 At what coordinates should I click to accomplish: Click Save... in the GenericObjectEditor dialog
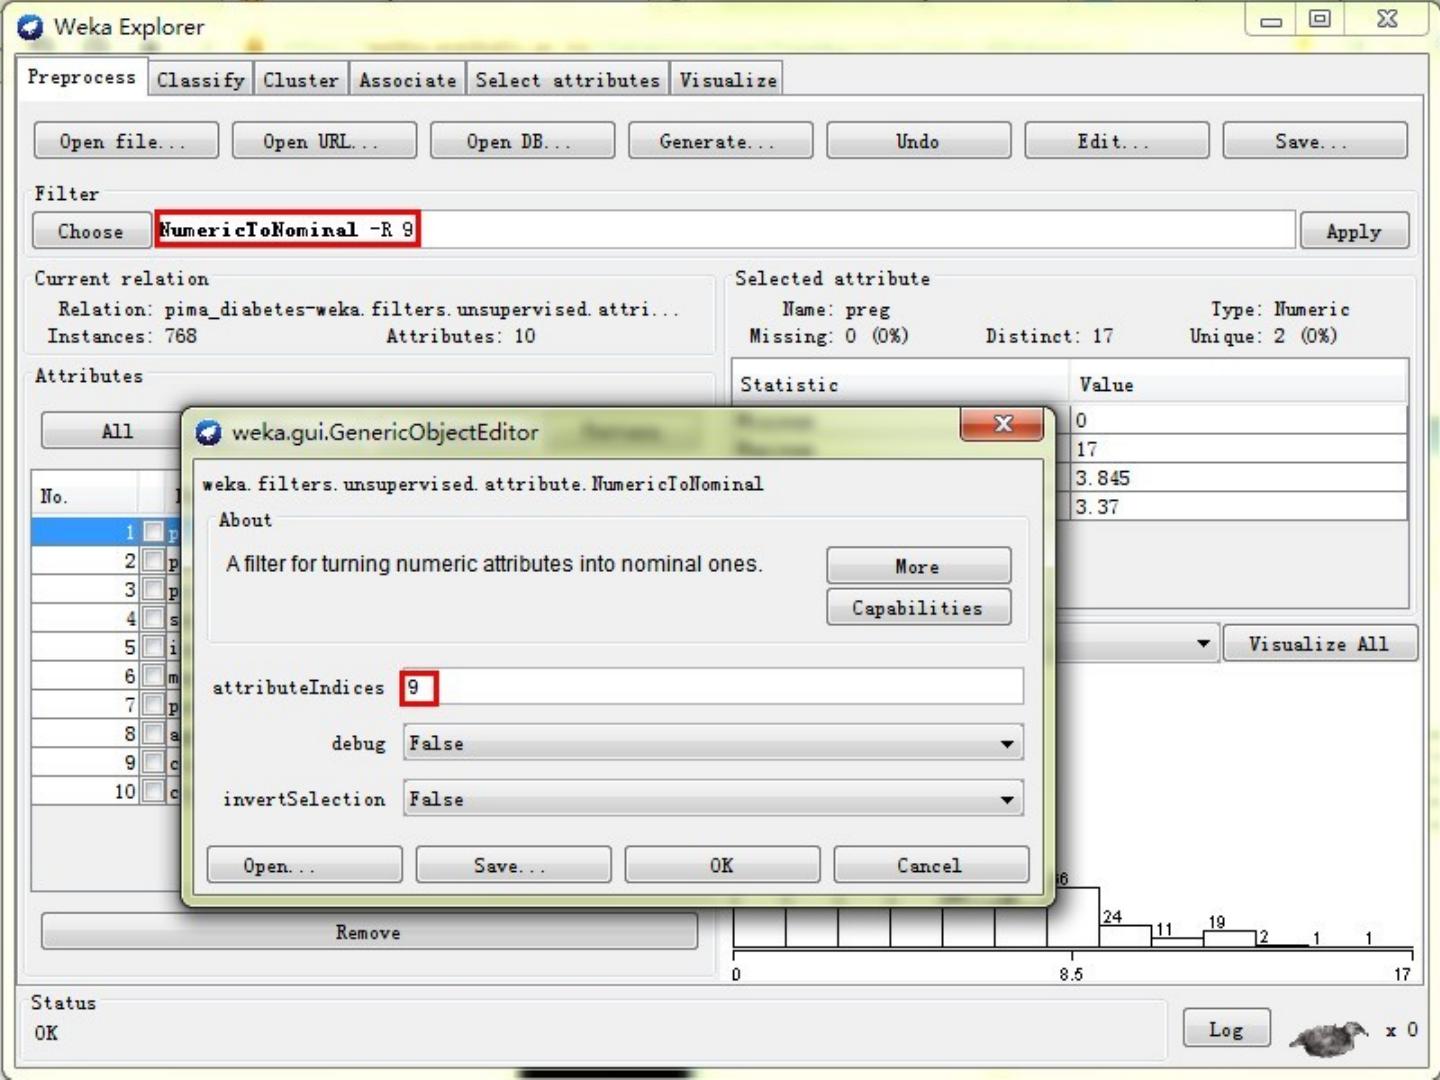(x=513, y=865)
